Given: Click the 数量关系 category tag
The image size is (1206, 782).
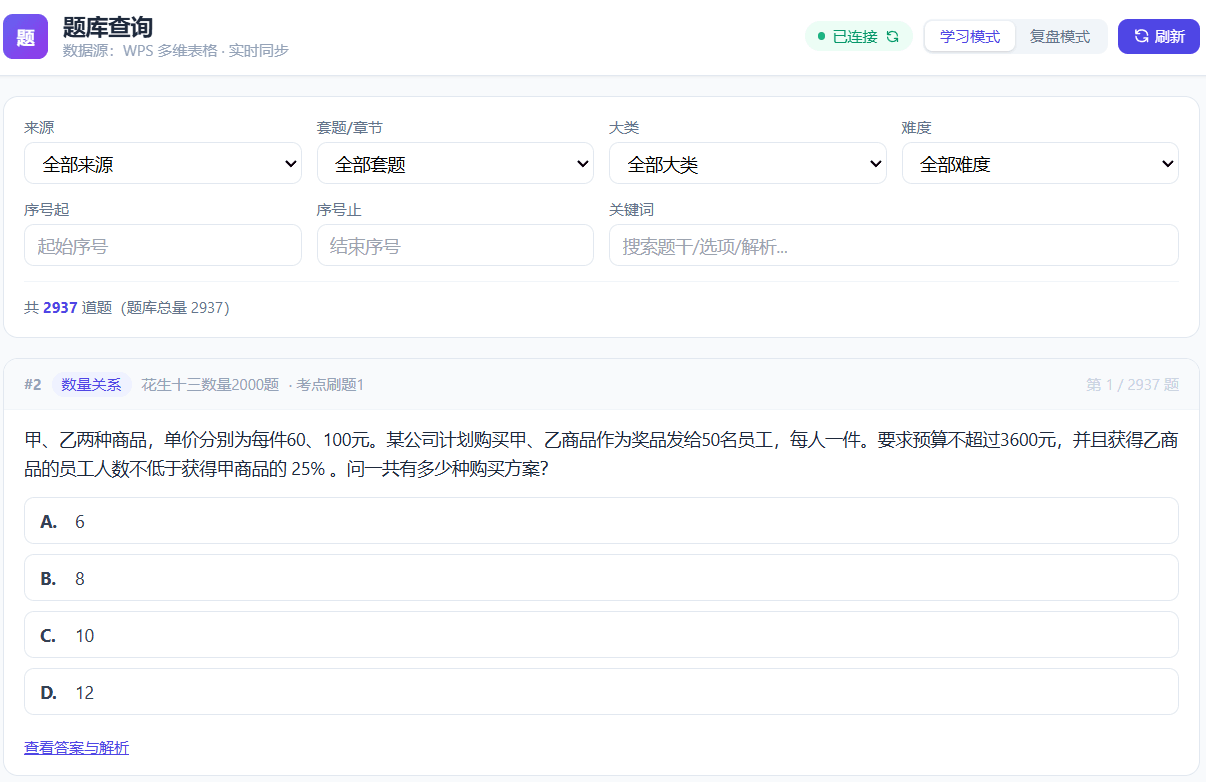Looking at the screenshot, I should point(92,385).
